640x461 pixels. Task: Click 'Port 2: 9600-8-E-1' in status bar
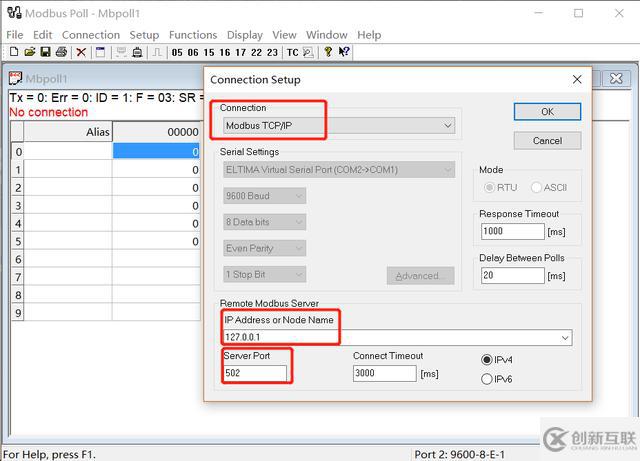click(460, 454)
